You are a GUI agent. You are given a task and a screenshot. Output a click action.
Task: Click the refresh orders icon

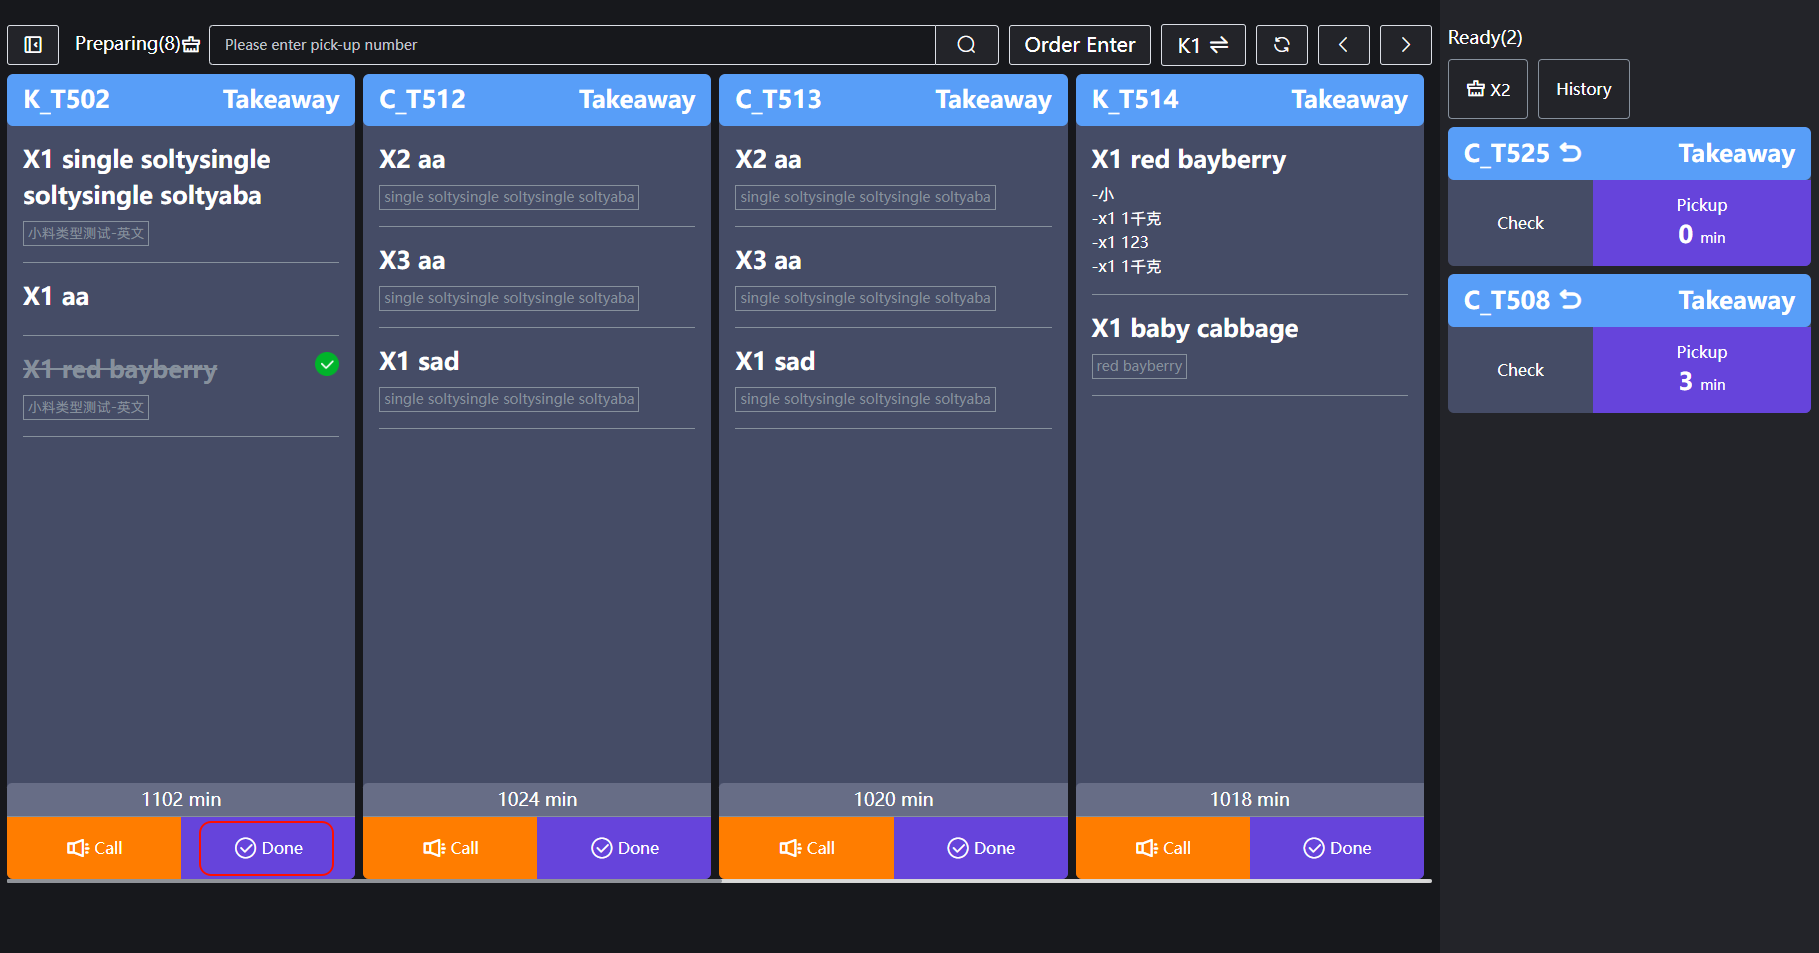(x=1281, y=45)
